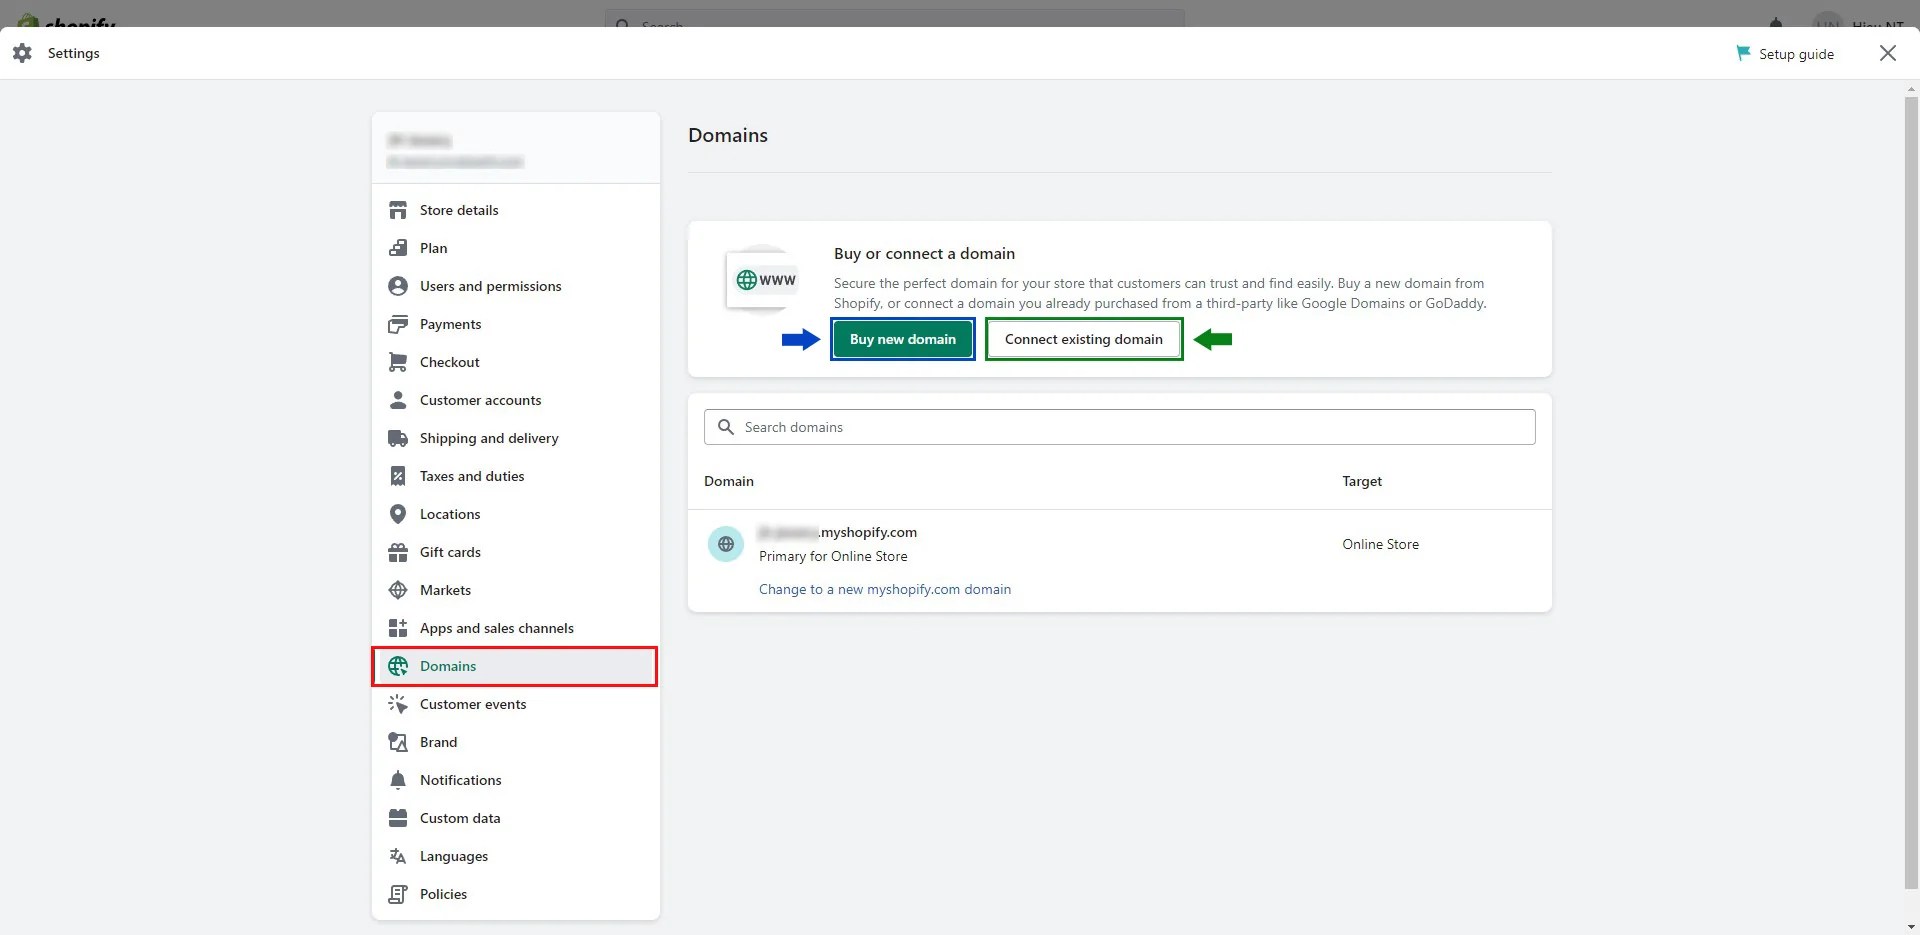The width and height of the screenshot is (1920, 935).
Task: Click the Gift cards icon
Action: (x=399, y=551)
